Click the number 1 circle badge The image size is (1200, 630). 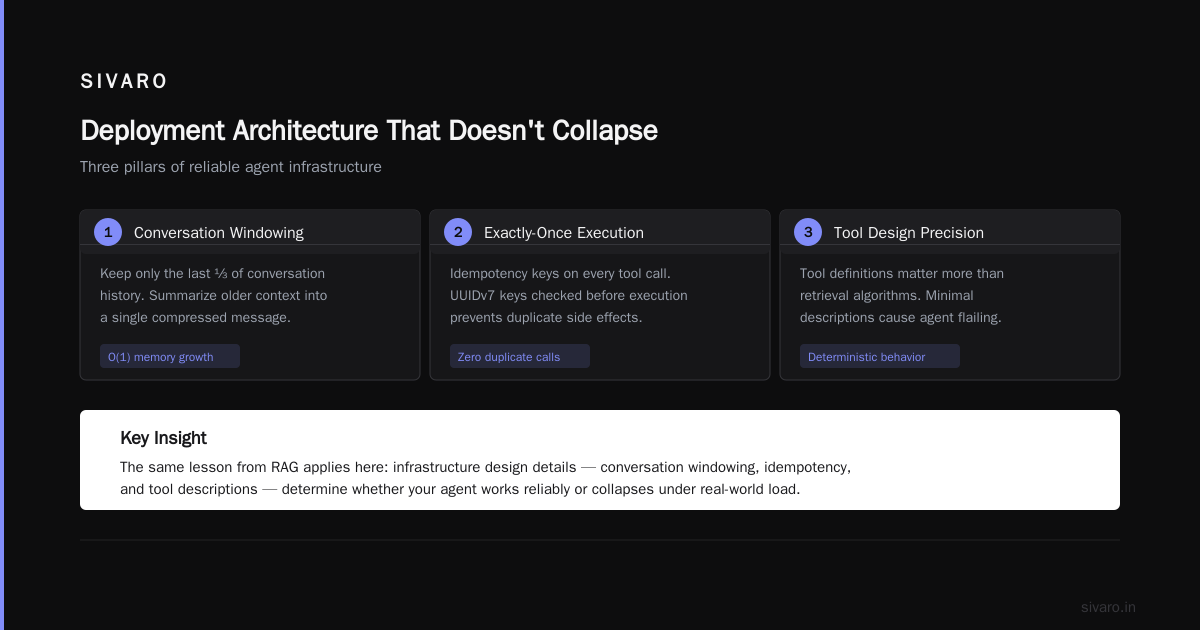coord(108,232)
